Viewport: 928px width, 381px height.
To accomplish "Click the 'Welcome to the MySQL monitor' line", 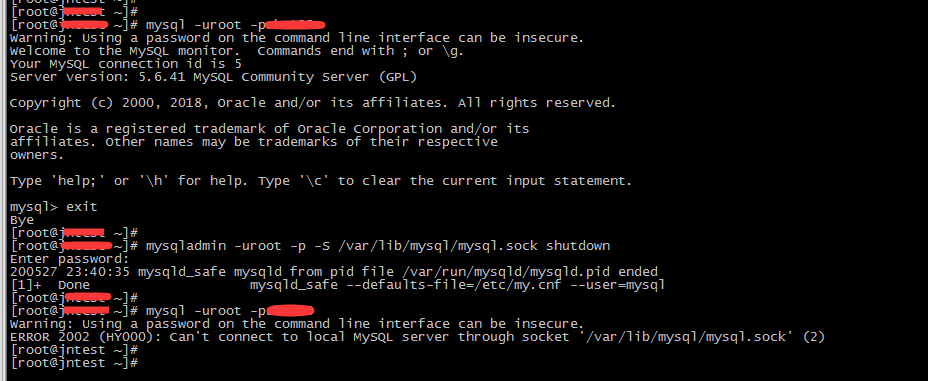I will 237,50.
